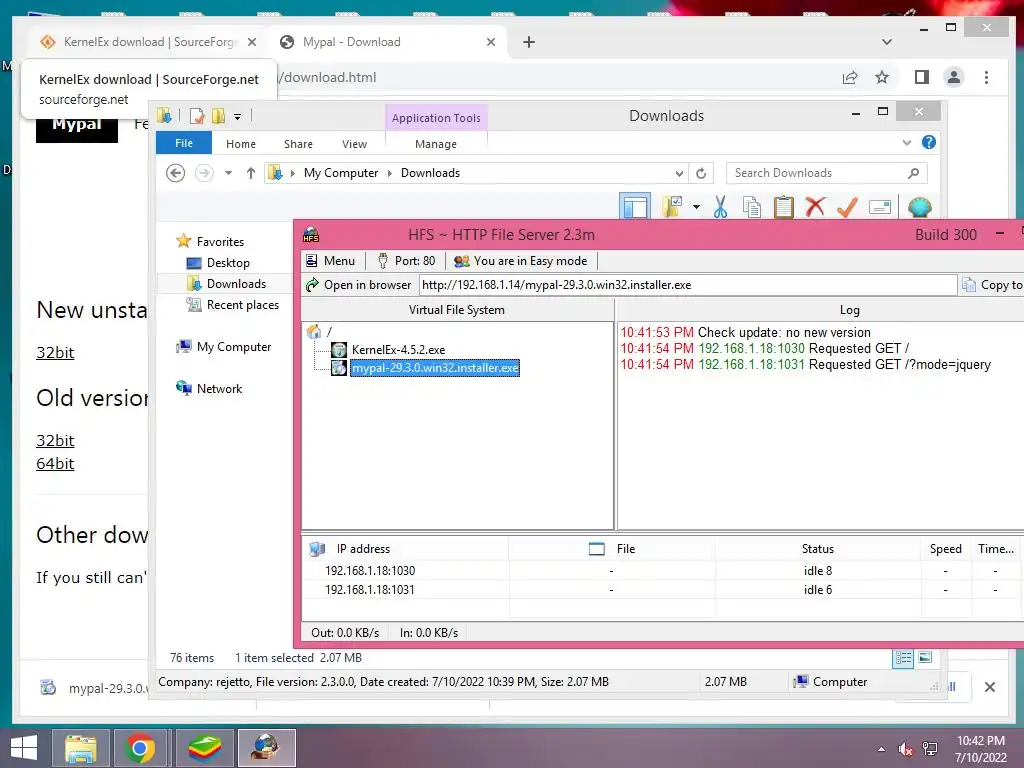Open the folder options dropdown arrow in toolbar
This screenshot has height=768, width=1024.
click(696, 207)
